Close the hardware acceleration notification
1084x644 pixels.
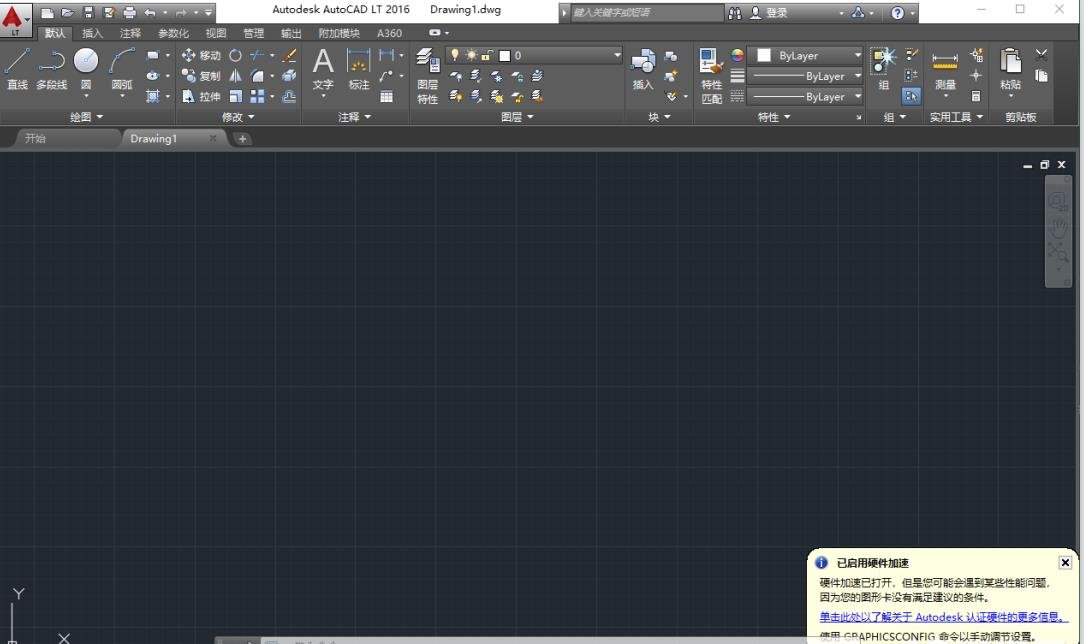click(1065, 562)
